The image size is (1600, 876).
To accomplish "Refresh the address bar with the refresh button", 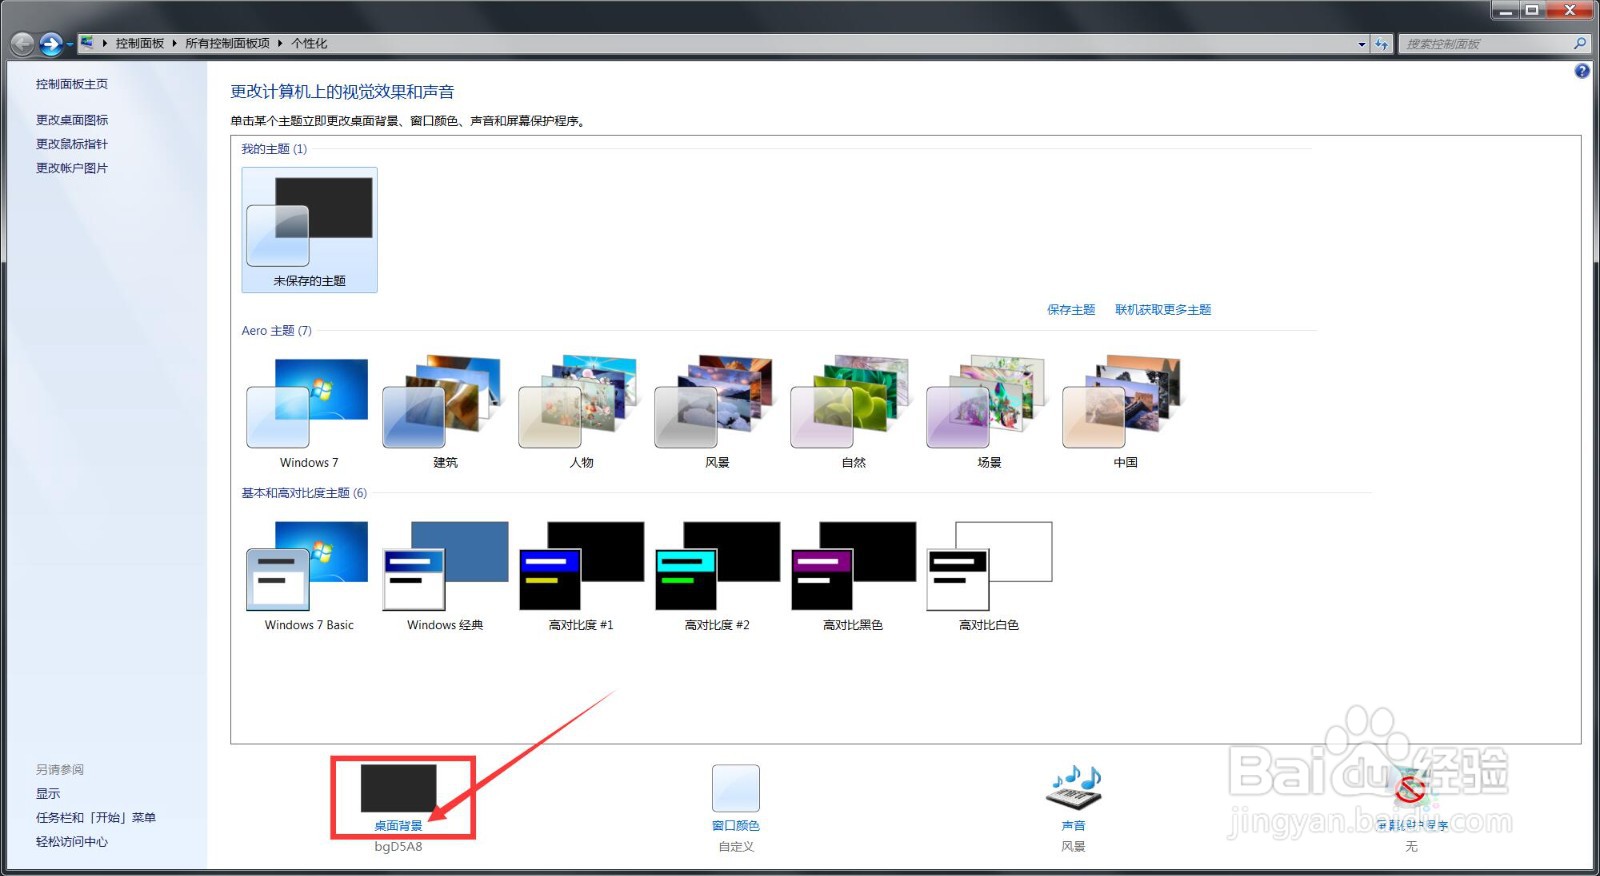I will [x=1382, y=44].
